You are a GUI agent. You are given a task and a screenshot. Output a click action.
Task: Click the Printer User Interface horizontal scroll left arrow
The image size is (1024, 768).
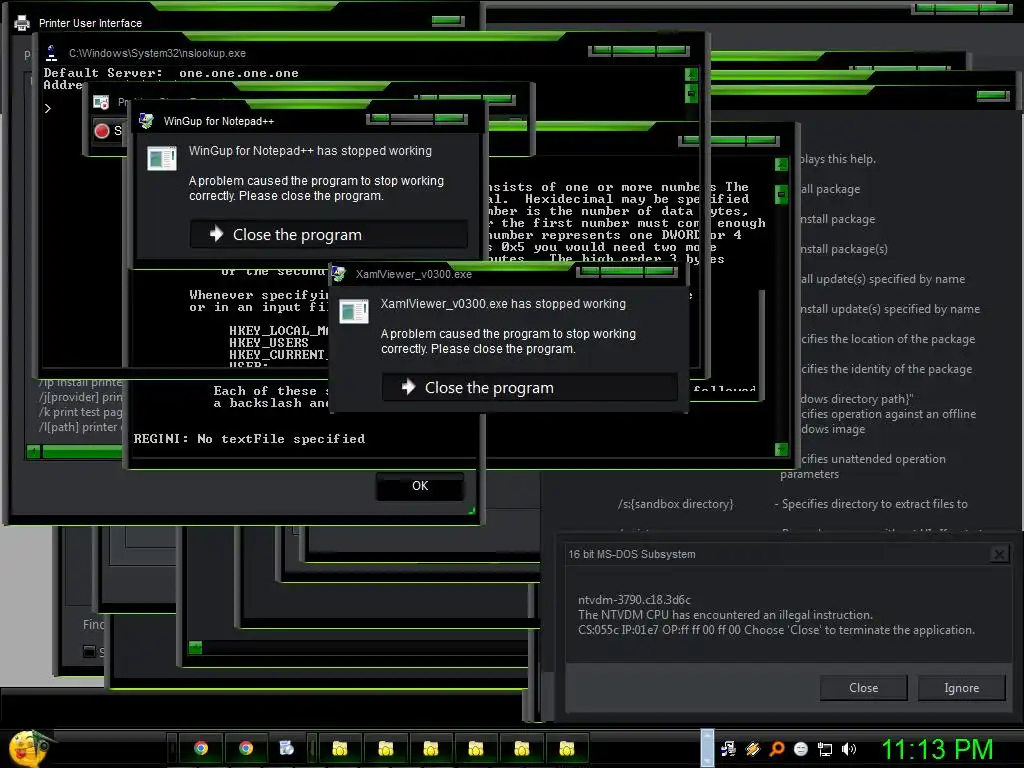[33, 451]
